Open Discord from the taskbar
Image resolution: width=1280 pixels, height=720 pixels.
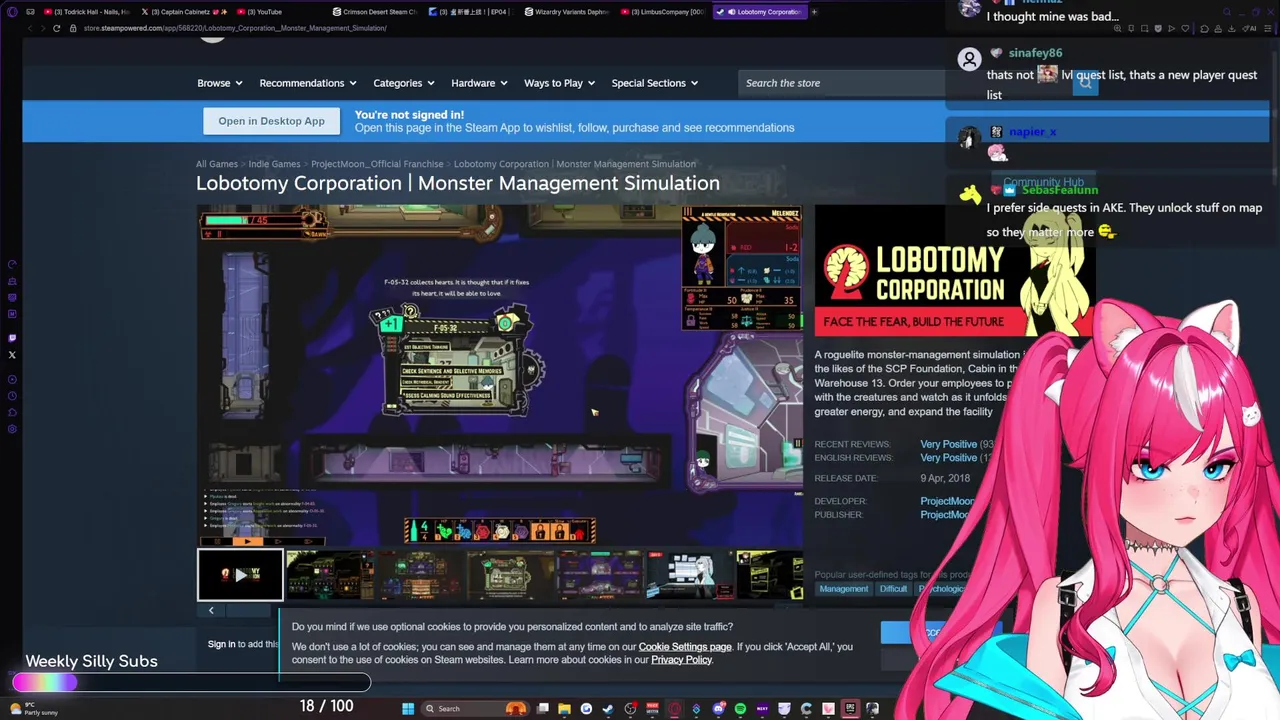718,709
